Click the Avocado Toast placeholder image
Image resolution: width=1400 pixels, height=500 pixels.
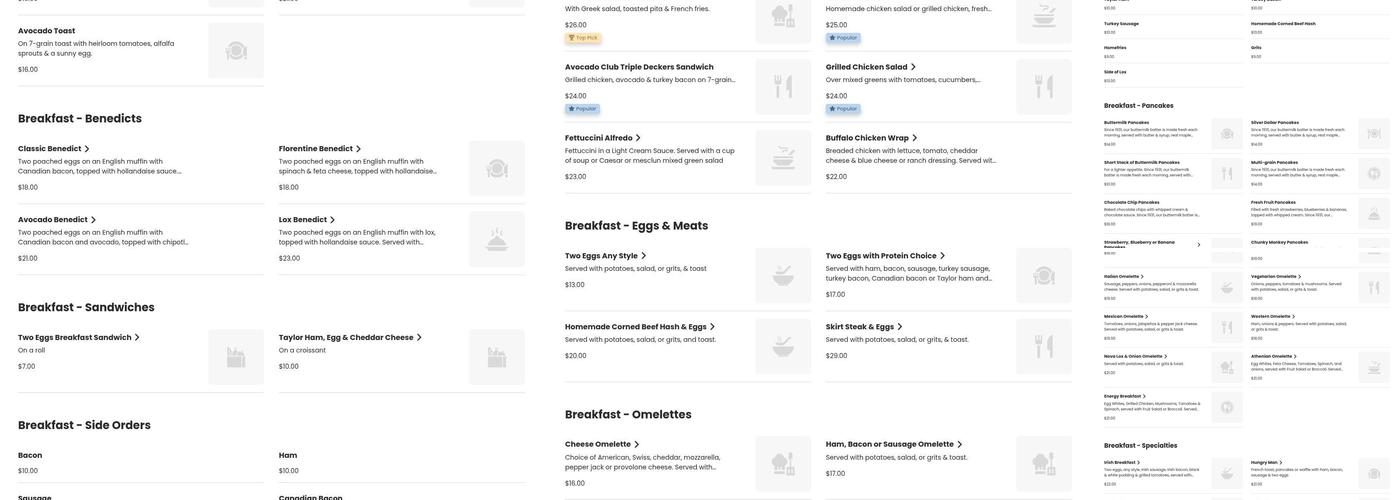tap(236, 51)
